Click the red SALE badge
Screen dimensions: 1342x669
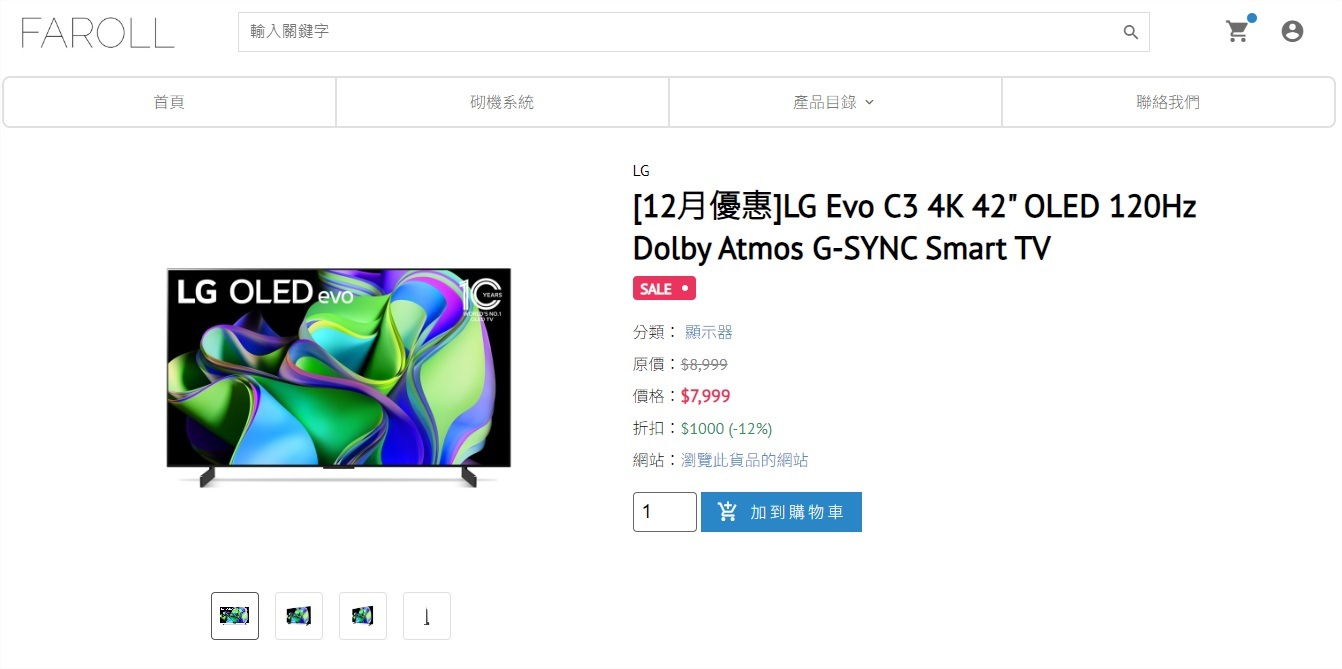(664, 288)
